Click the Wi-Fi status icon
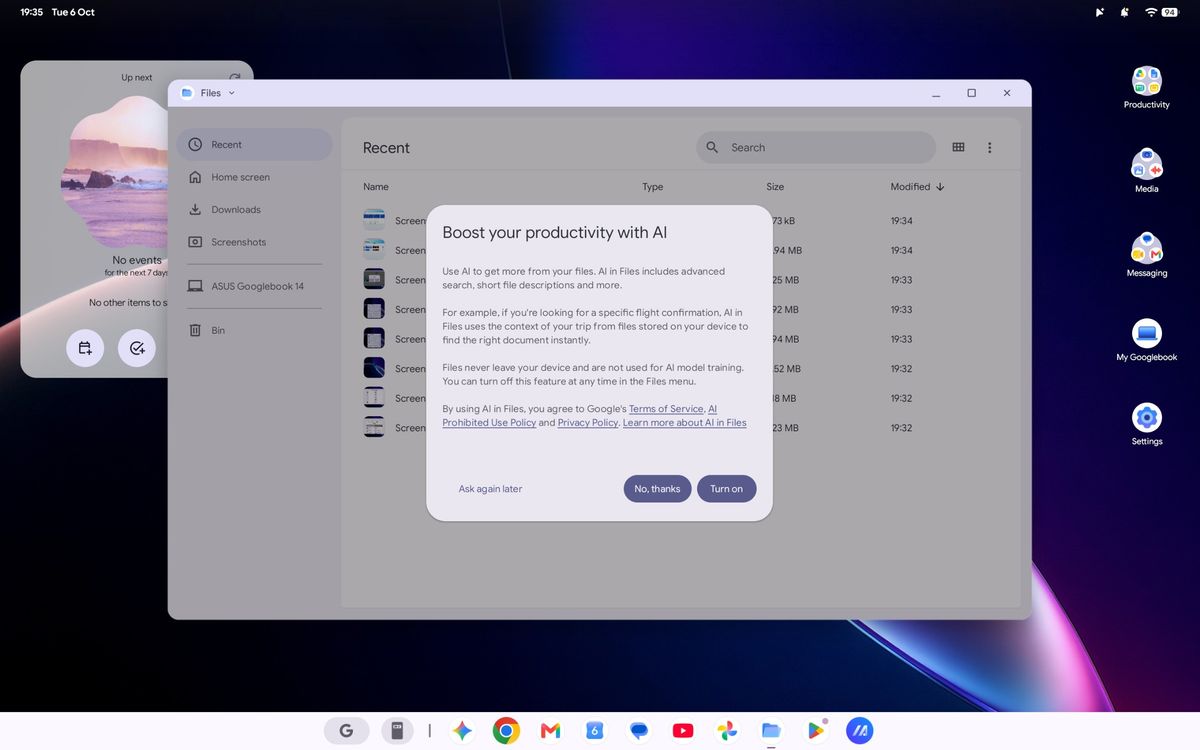This screenshot has width=1200, height=750. tap(1151, 12)
